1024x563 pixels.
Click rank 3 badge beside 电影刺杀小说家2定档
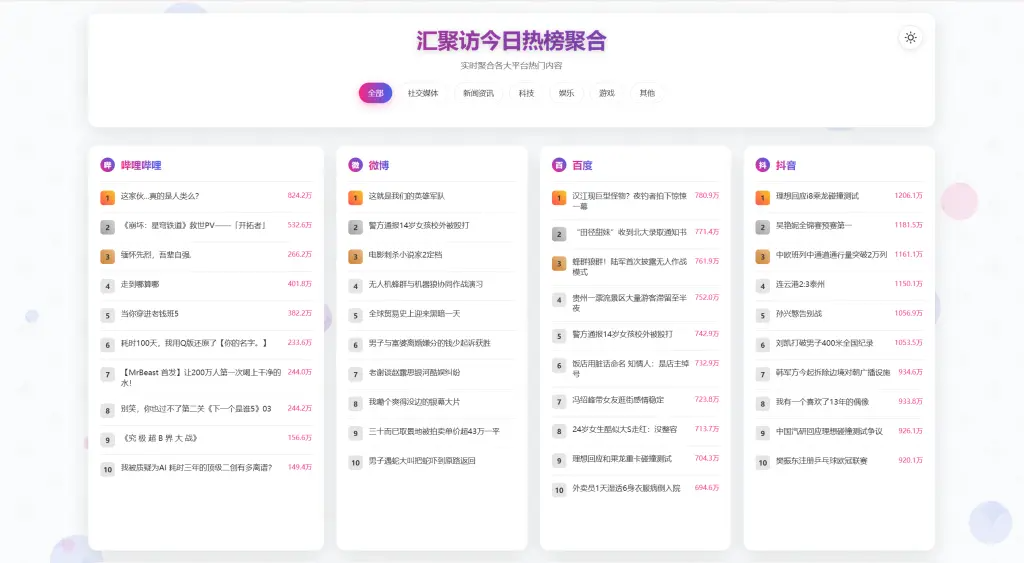coord(355,257)
